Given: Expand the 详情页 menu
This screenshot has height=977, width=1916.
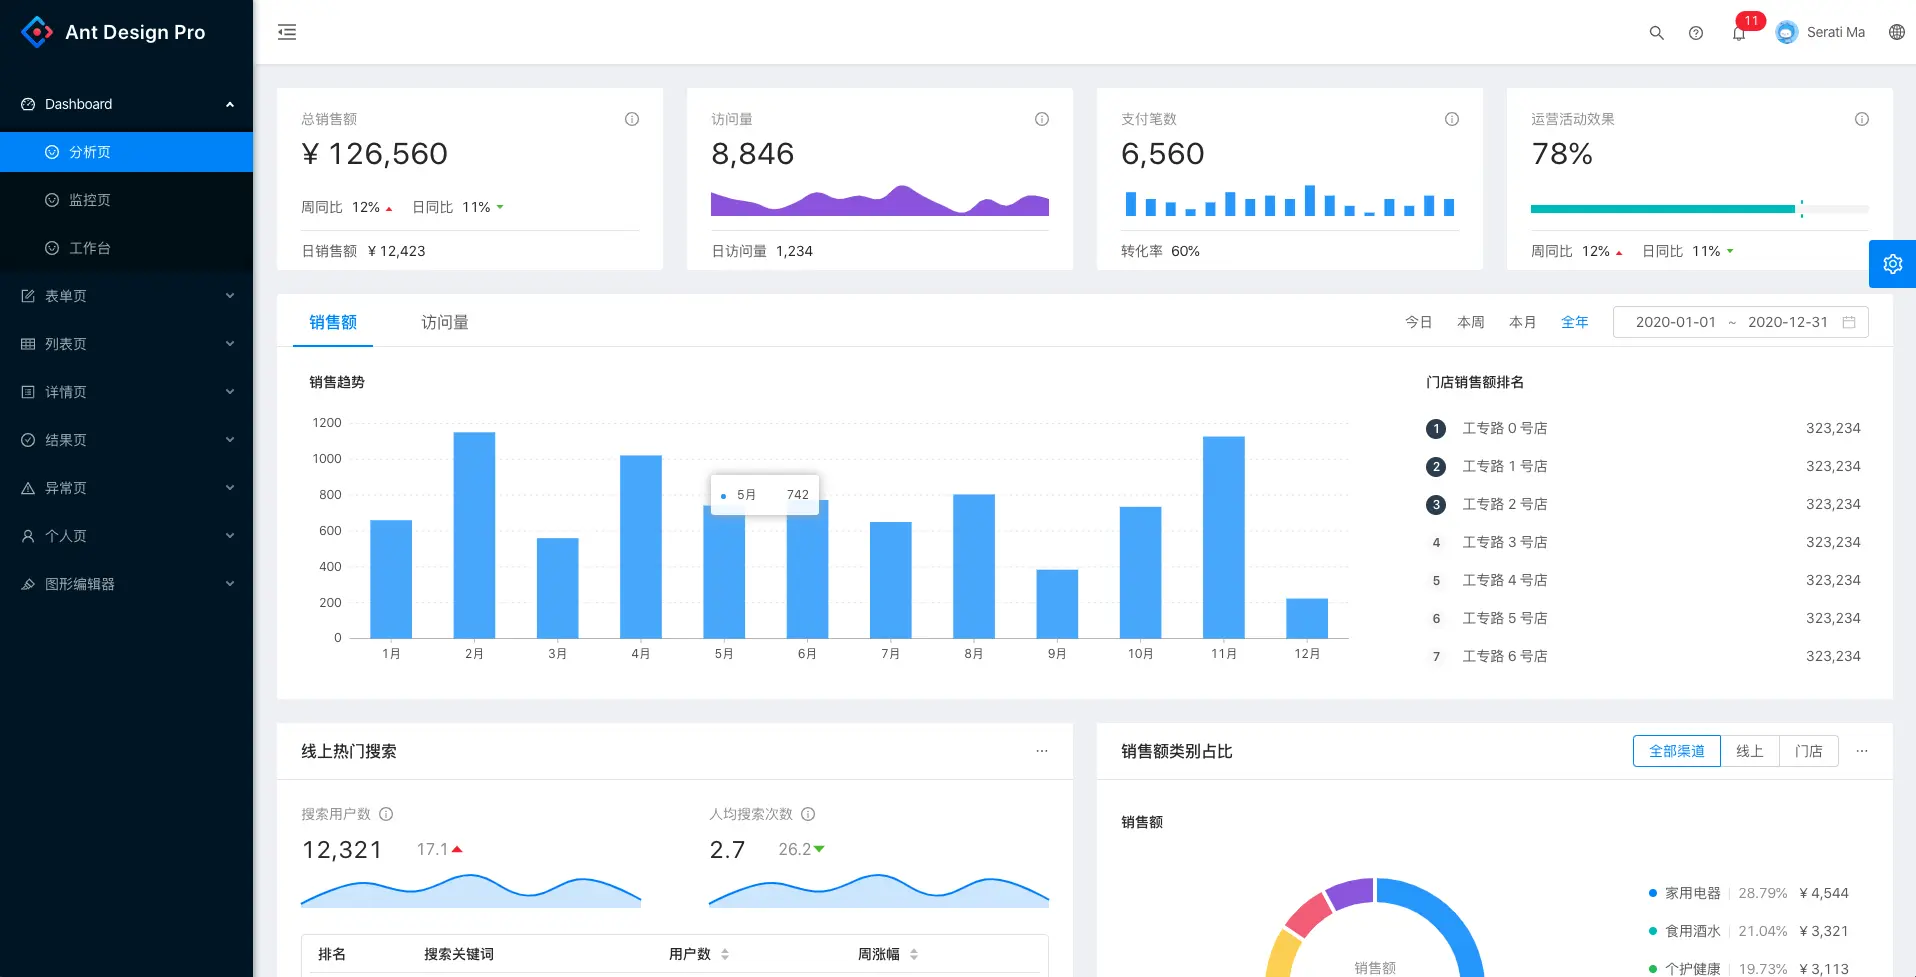Looking at the screenshot, I should (x=126, y=392).
